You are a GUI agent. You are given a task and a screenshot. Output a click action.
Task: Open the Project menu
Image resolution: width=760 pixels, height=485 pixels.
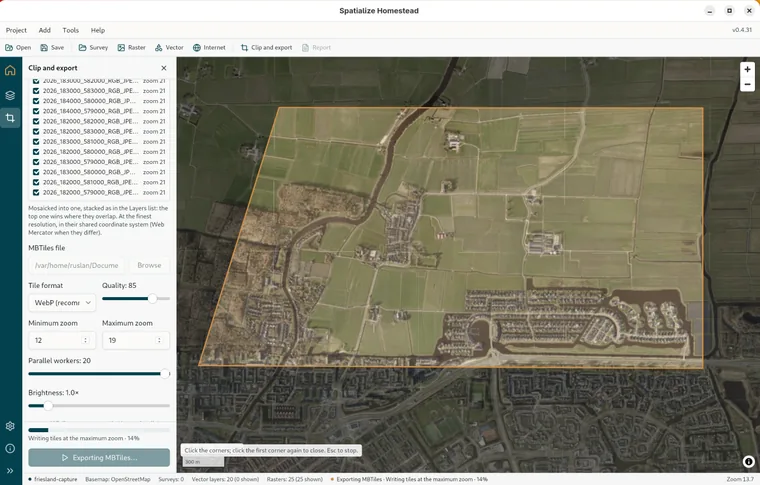(16, 30)
